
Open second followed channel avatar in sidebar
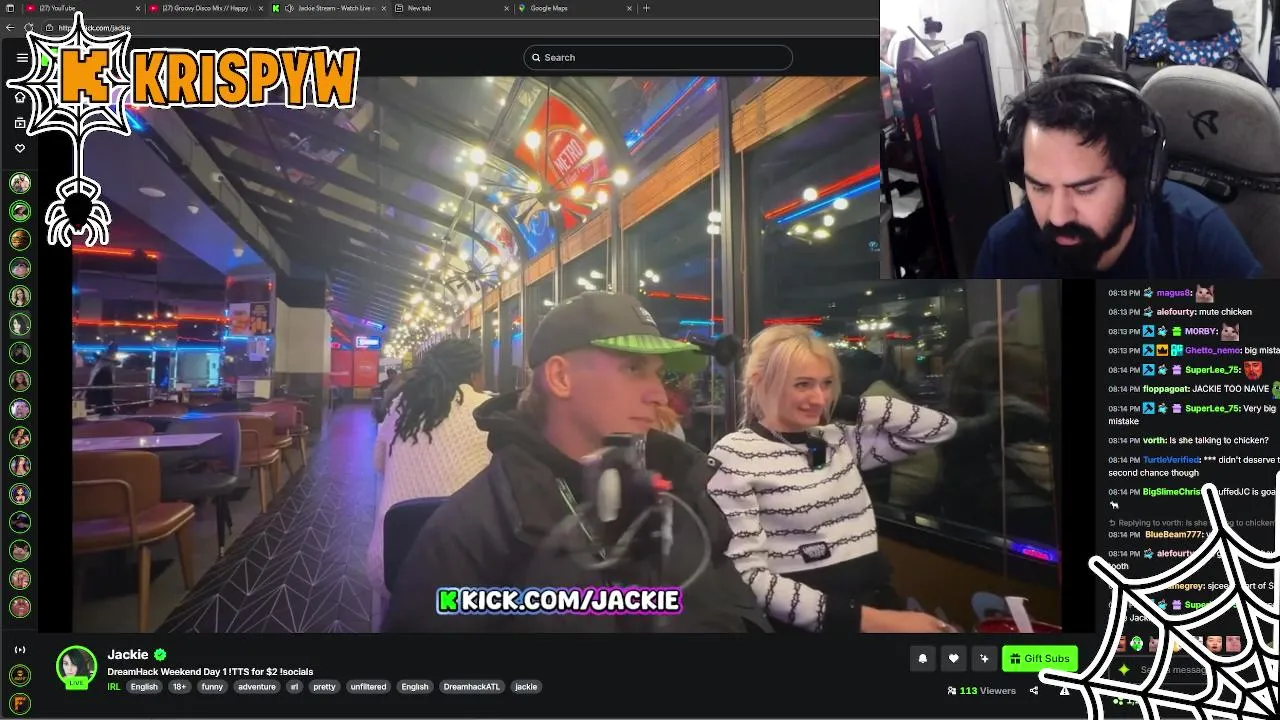pos(20,211)
